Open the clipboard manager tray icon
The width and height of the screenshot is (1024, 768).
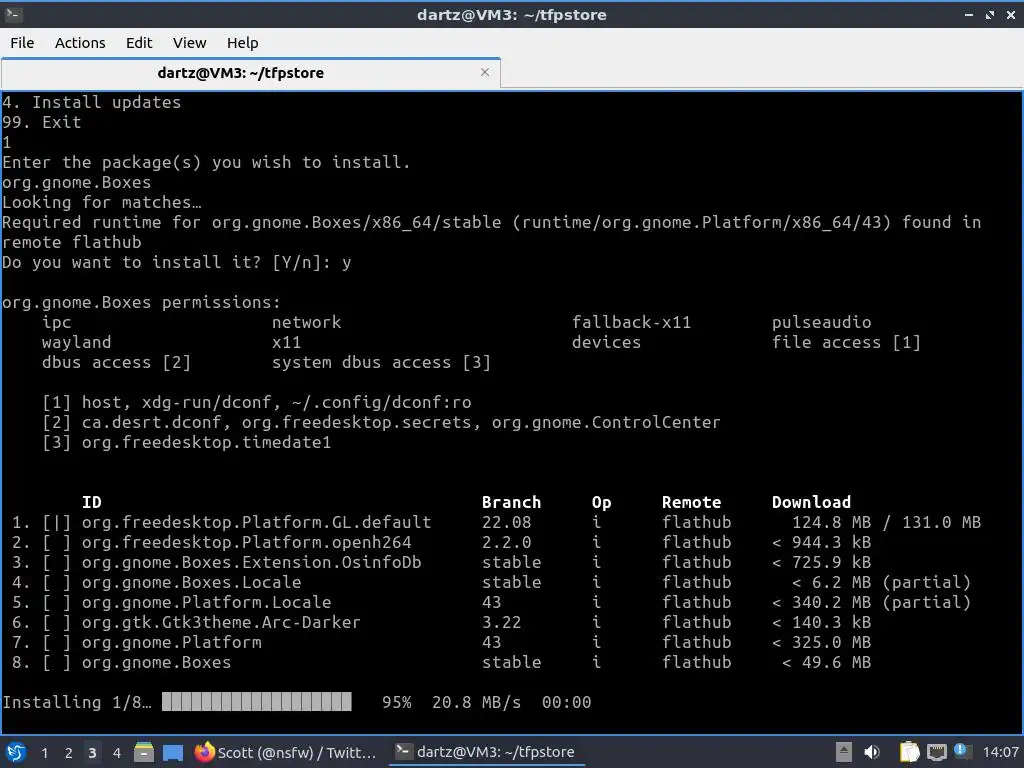(x=908, y=752)
